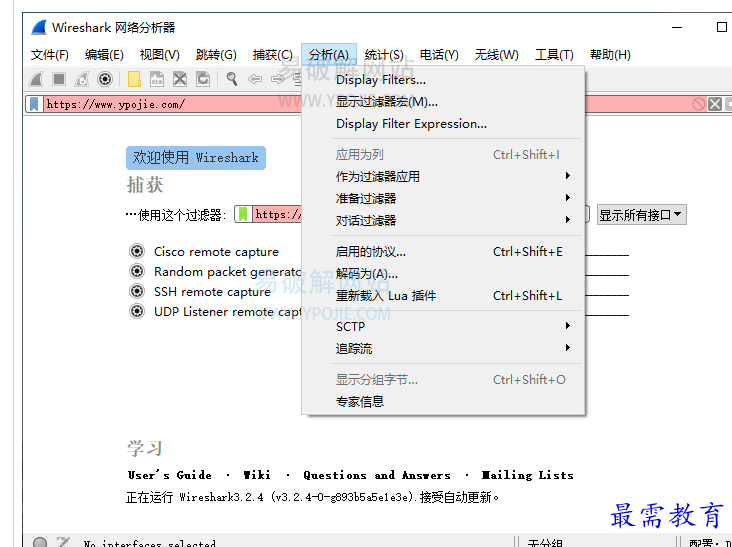Image resolution: width=732 pixels, height=547 pixels.
Task: Click Random packet generator gear icon
Action: click(x=137, y=271)
